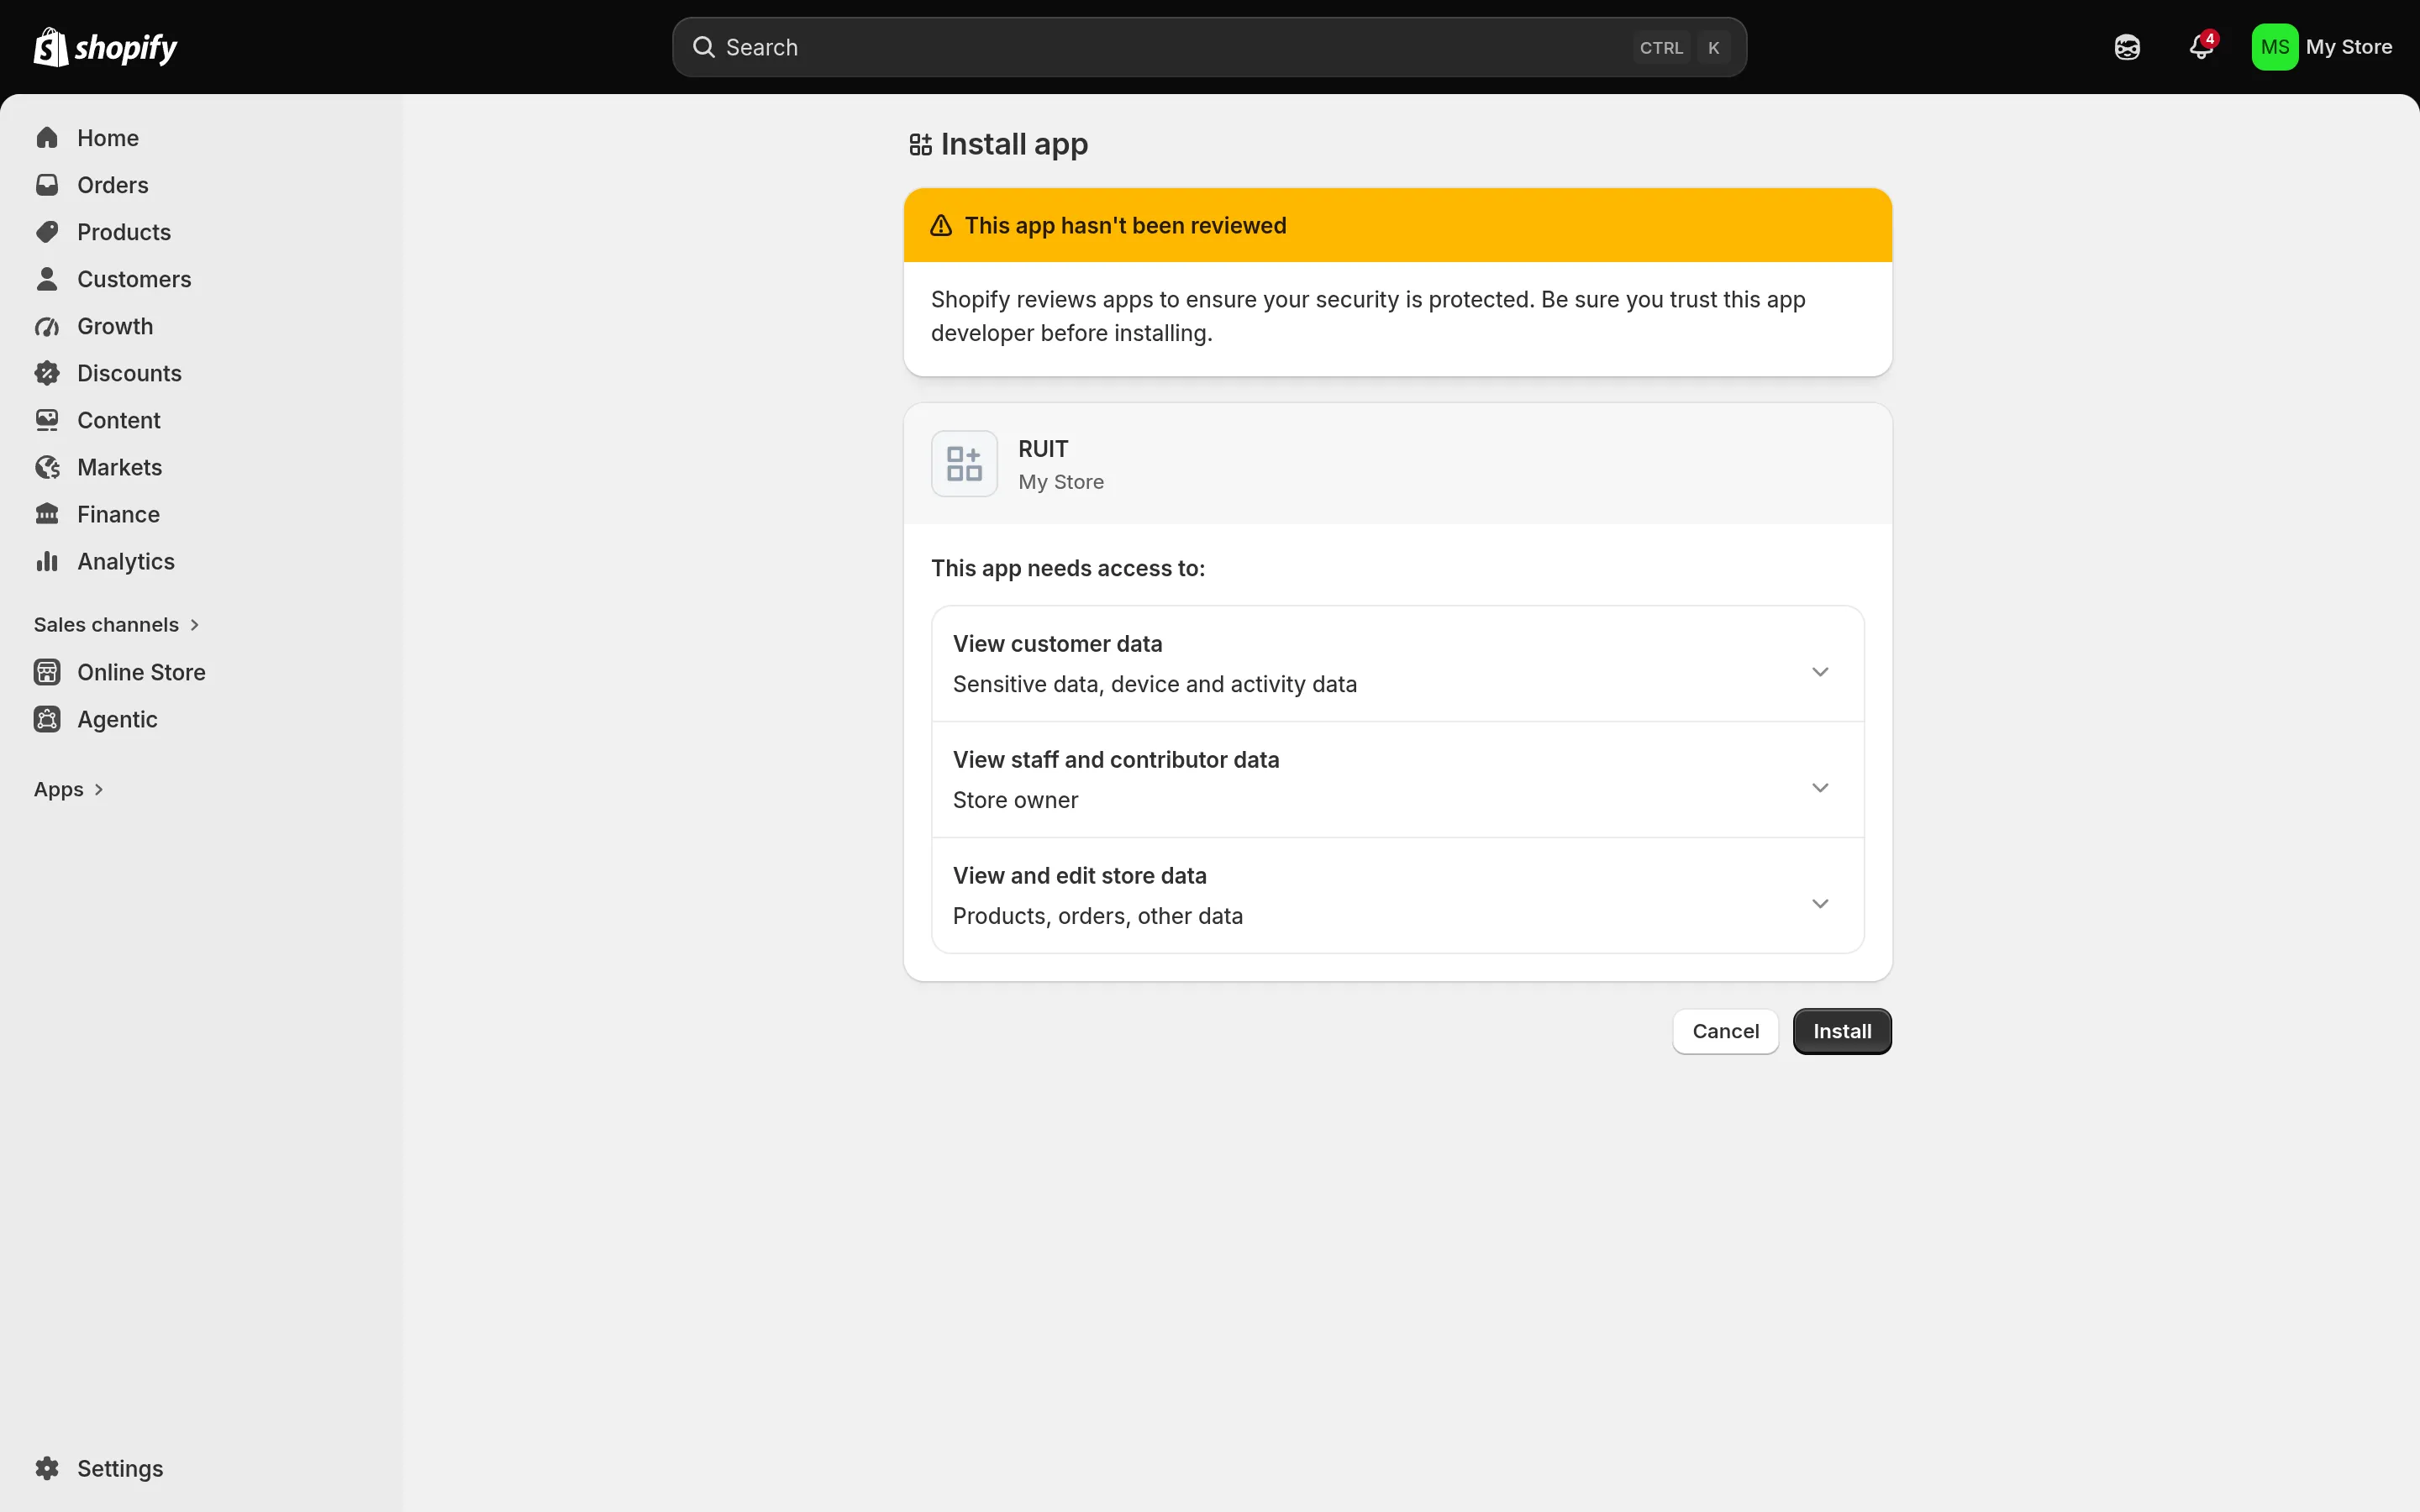Click the Settings gear icon
The width and height of the screenshot is (2420, 1512).
click(47, 1468)
